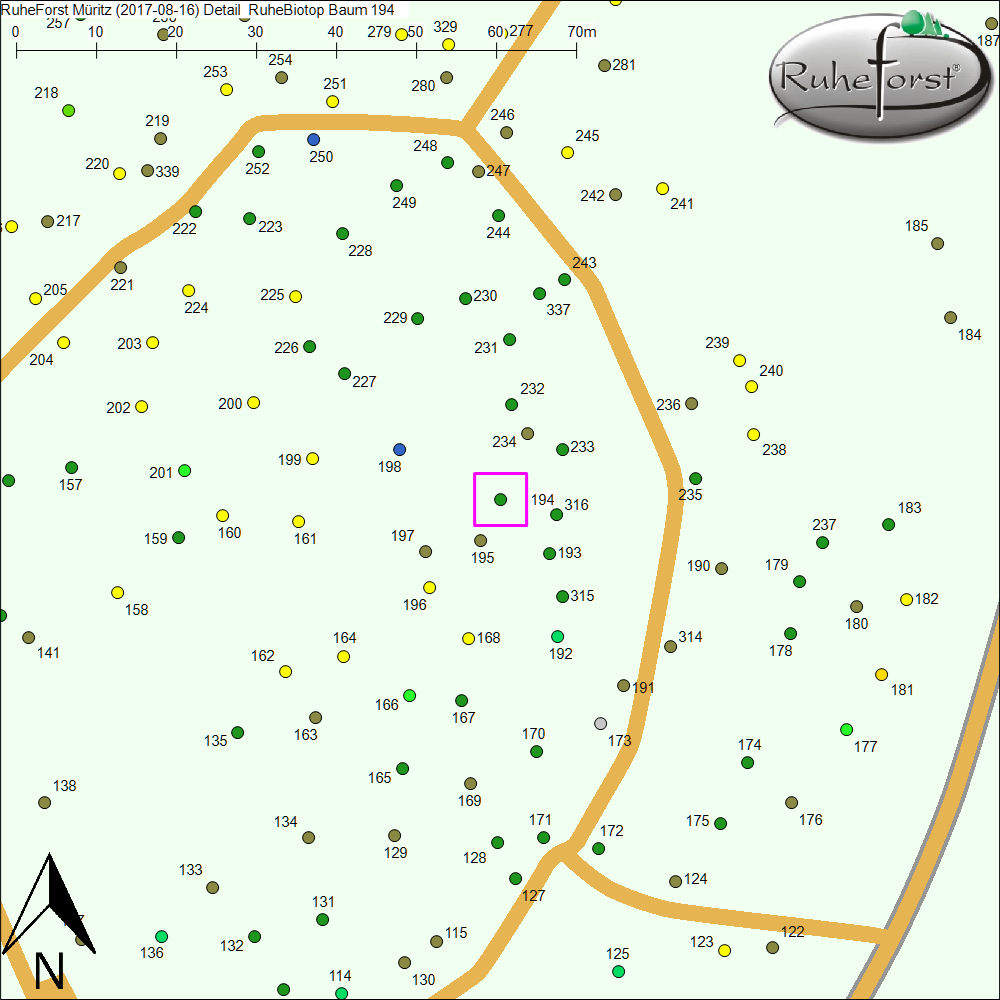The image size is (1000, 1000).
Task: Click the teal tree marker 192
Action: [558, 636]
